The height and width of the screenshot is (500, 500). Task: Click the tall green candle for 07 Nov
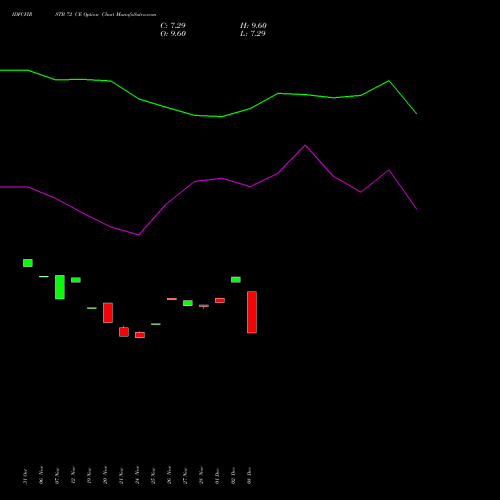tap(60, 287)
